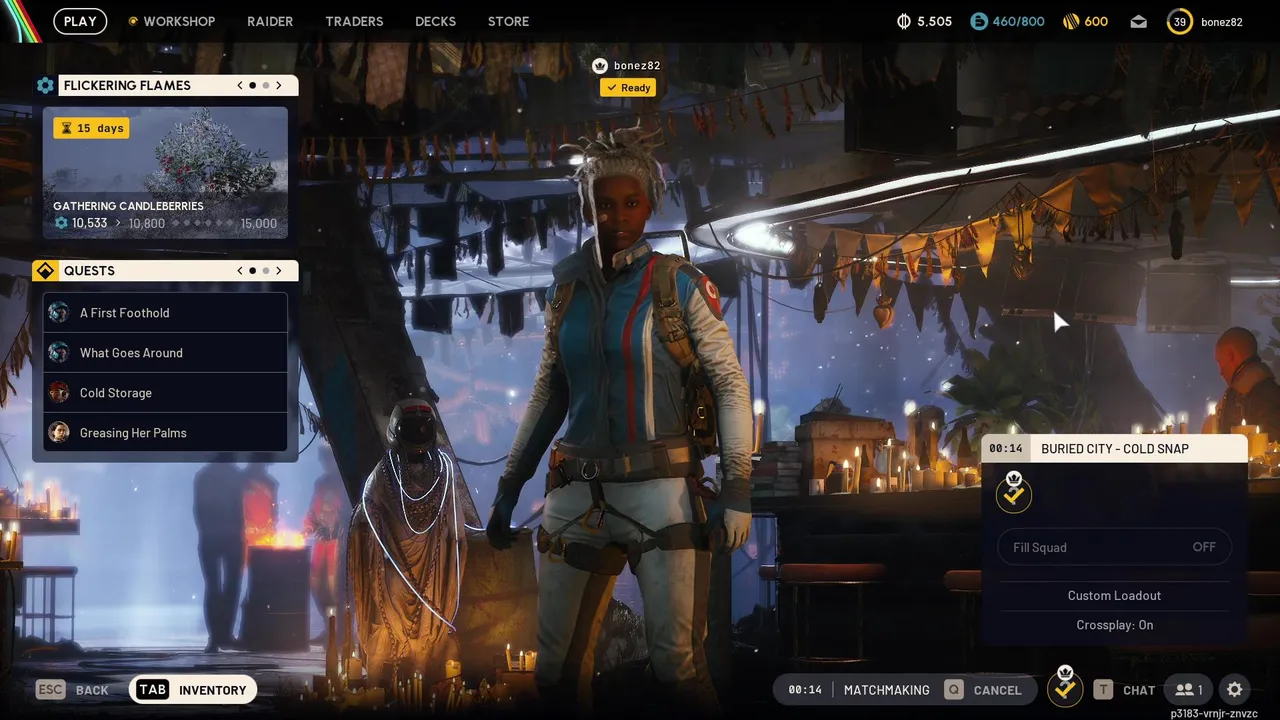Select first page dot in Flickering Flames
Screen dimensions: 1280x720
pyautogui.click(x=252, y=85)
